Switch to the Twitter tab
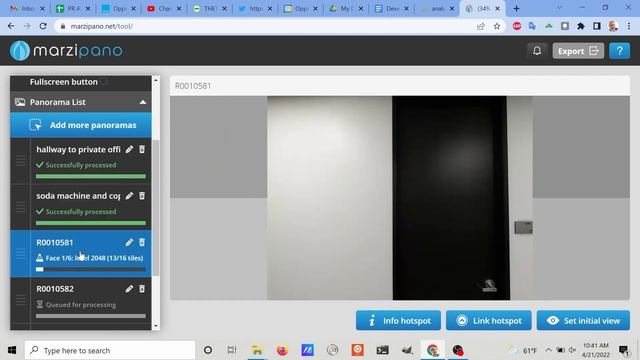 coord(255,9)
